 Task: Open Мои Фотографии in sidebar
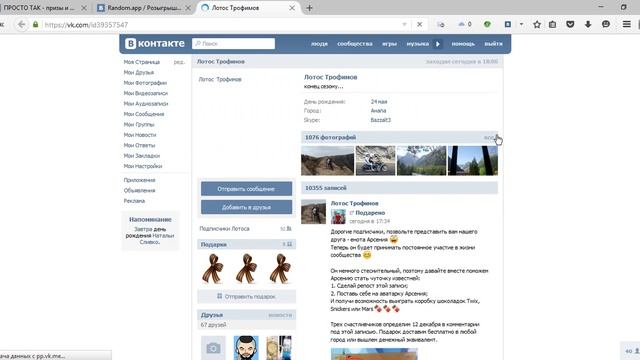tap(145, 83)
